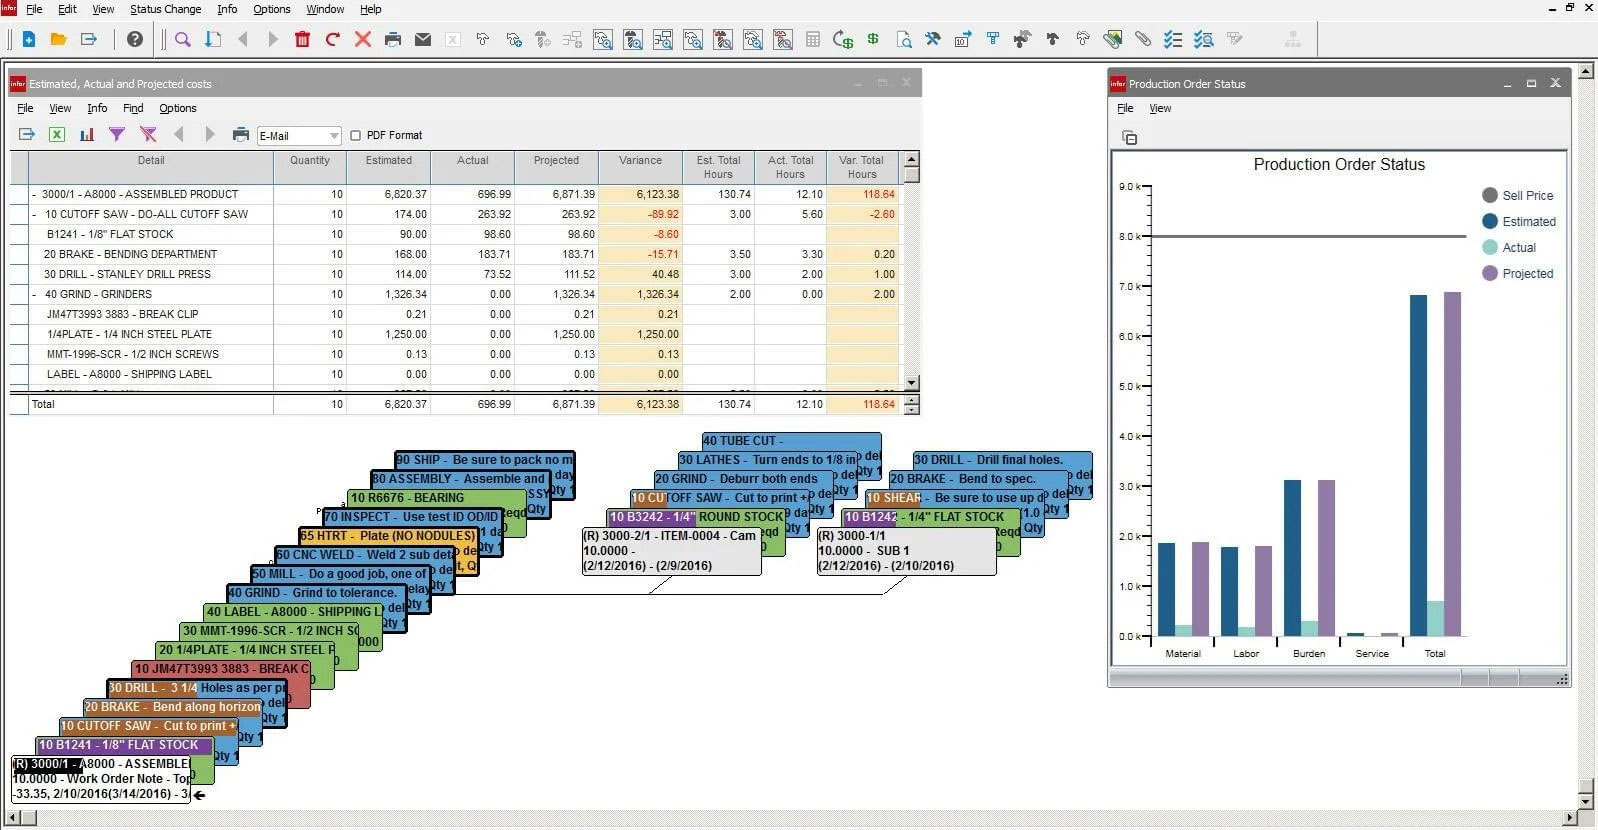The width and height of the screenshot is (1598, 830).
Task: Select the 10 R6676 - BEARING box
Action: point(436,498)
